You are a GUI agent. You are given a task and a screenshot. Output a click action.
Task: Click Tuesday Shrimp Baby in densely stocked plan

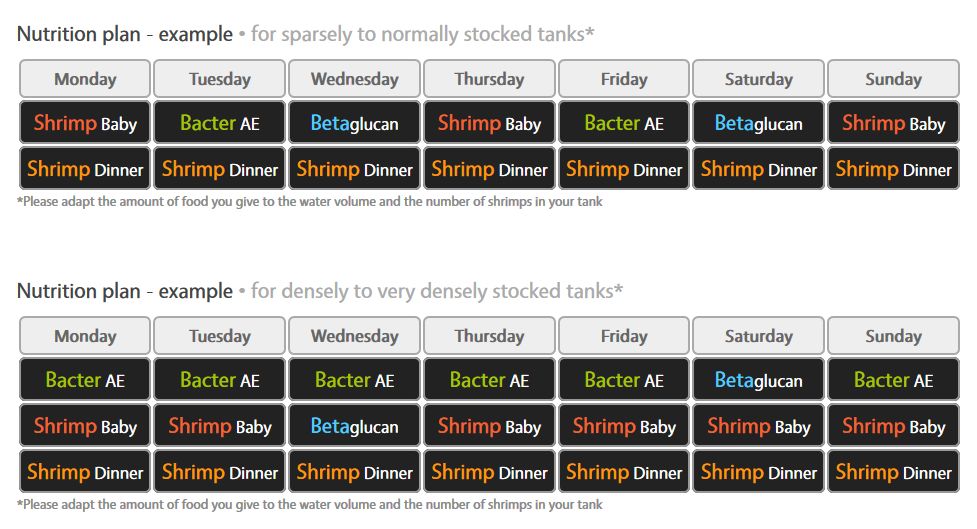(x=220, y=426)
